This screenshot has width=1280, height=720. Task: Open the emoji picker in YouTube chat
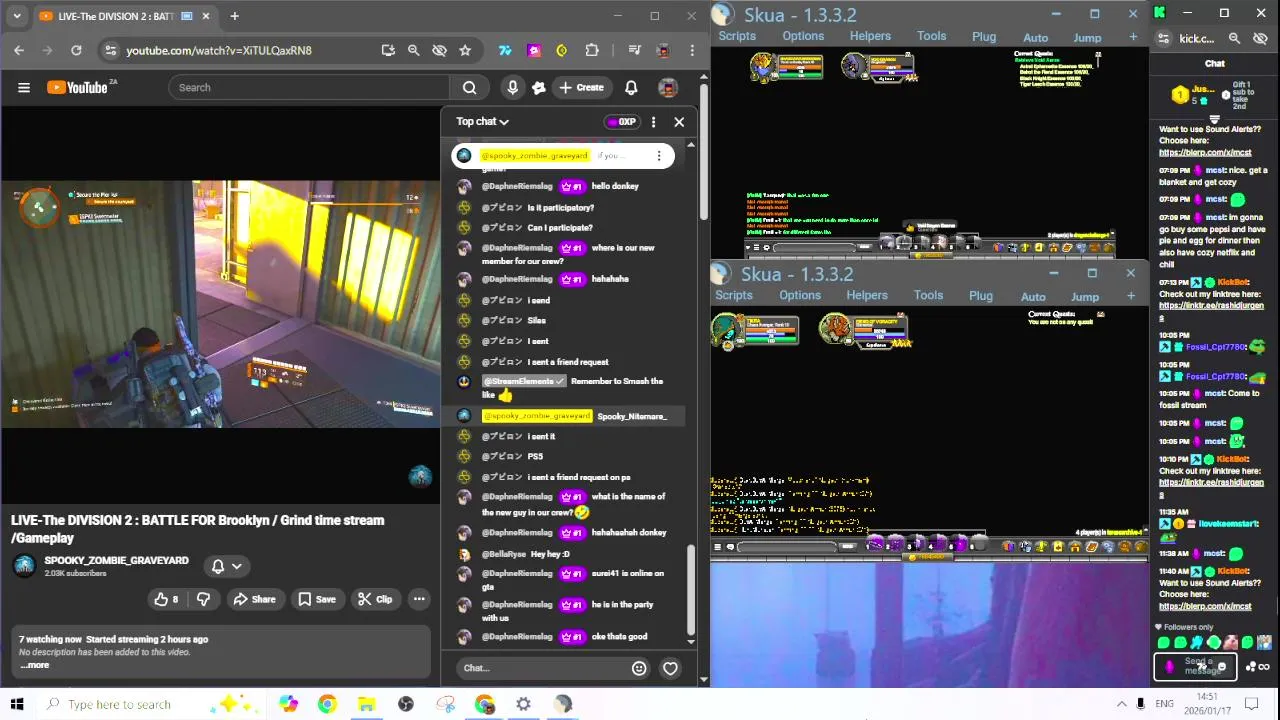(x=639, y=668)
